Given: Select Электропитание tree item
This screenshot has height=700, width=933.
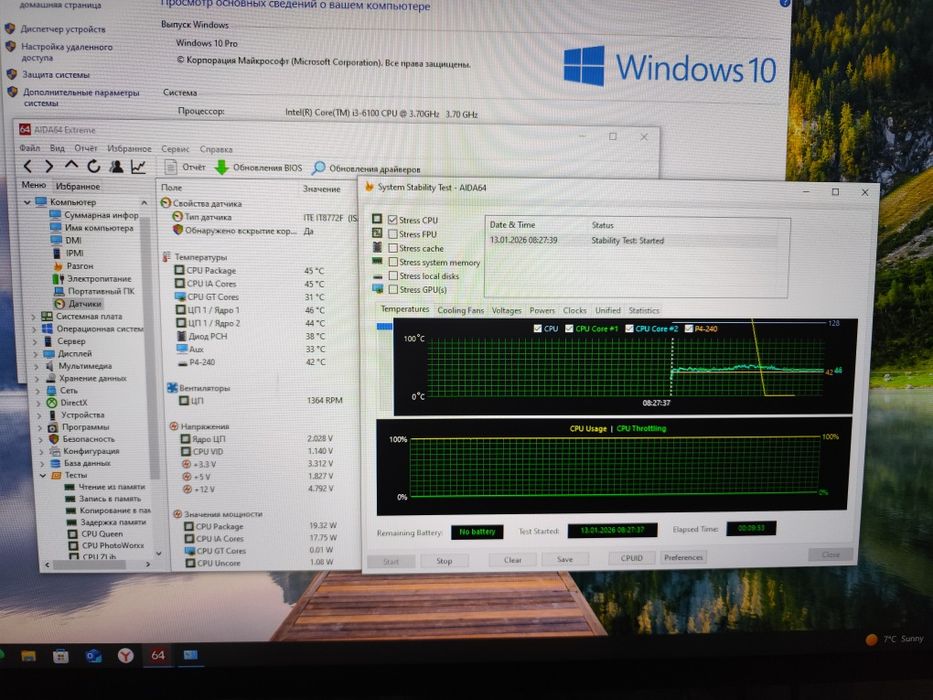Looking at the screenshot, I should click(92, 278).
